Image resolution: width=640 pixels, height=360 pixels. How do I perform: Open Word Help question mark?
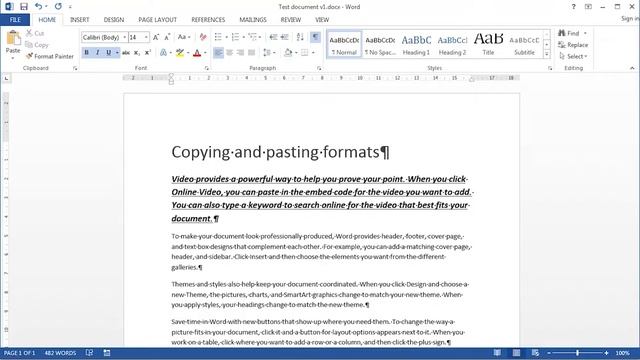point(573,7)
